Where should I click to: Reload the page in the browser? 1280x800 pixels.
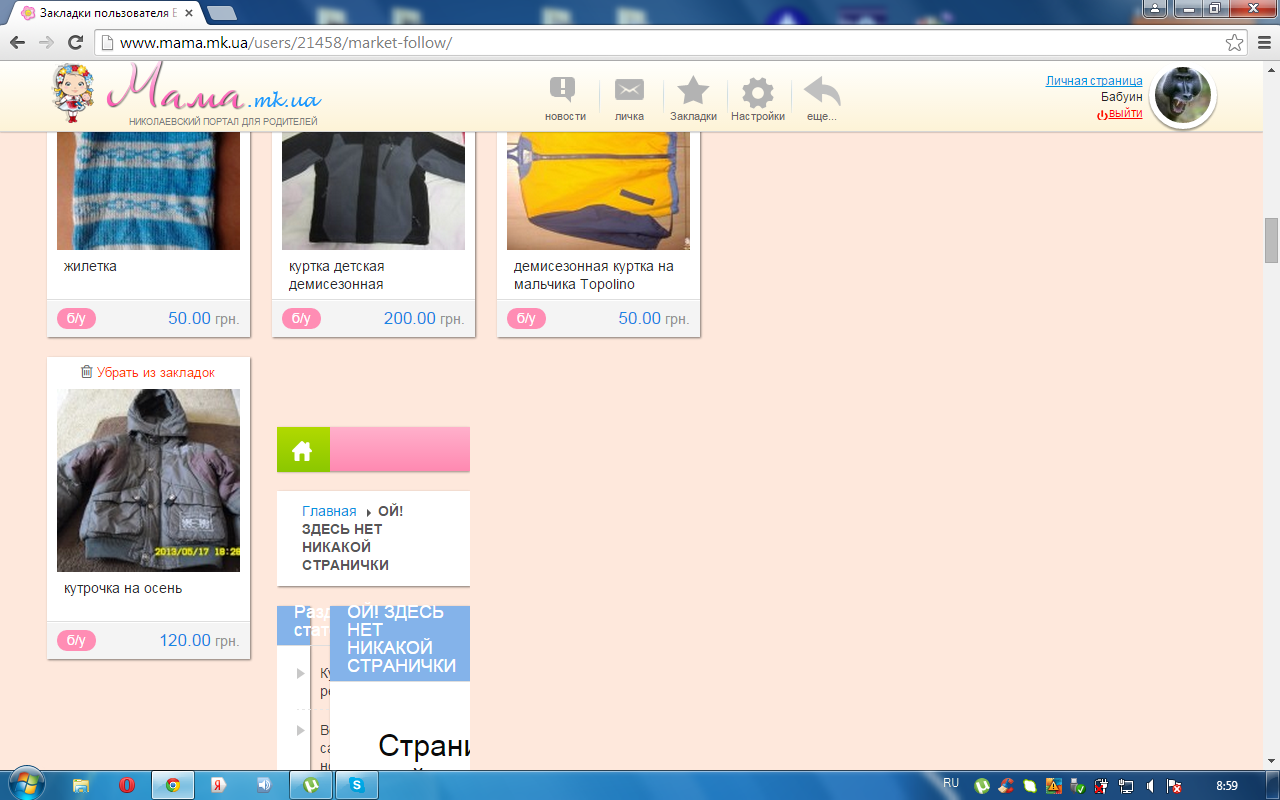pyautogui.click(x=75, y=43)
